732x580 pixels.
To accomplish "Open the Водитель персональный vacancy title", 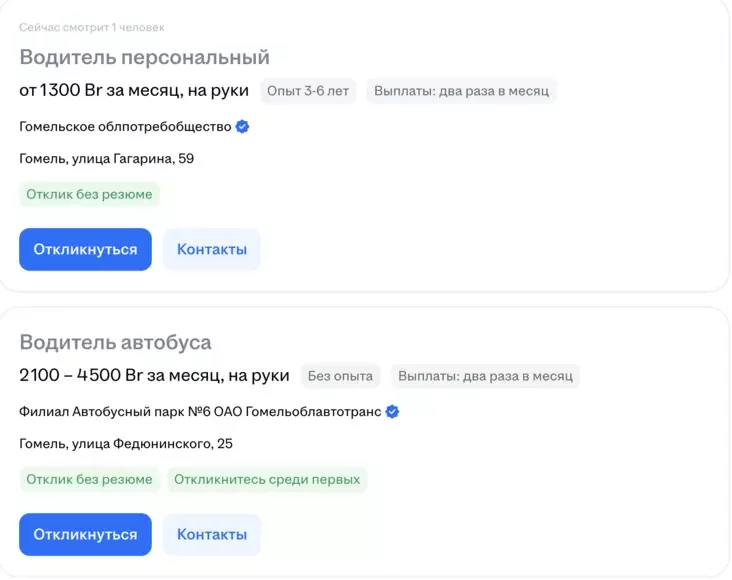I will pyautogui.click(x=144, y=57).
